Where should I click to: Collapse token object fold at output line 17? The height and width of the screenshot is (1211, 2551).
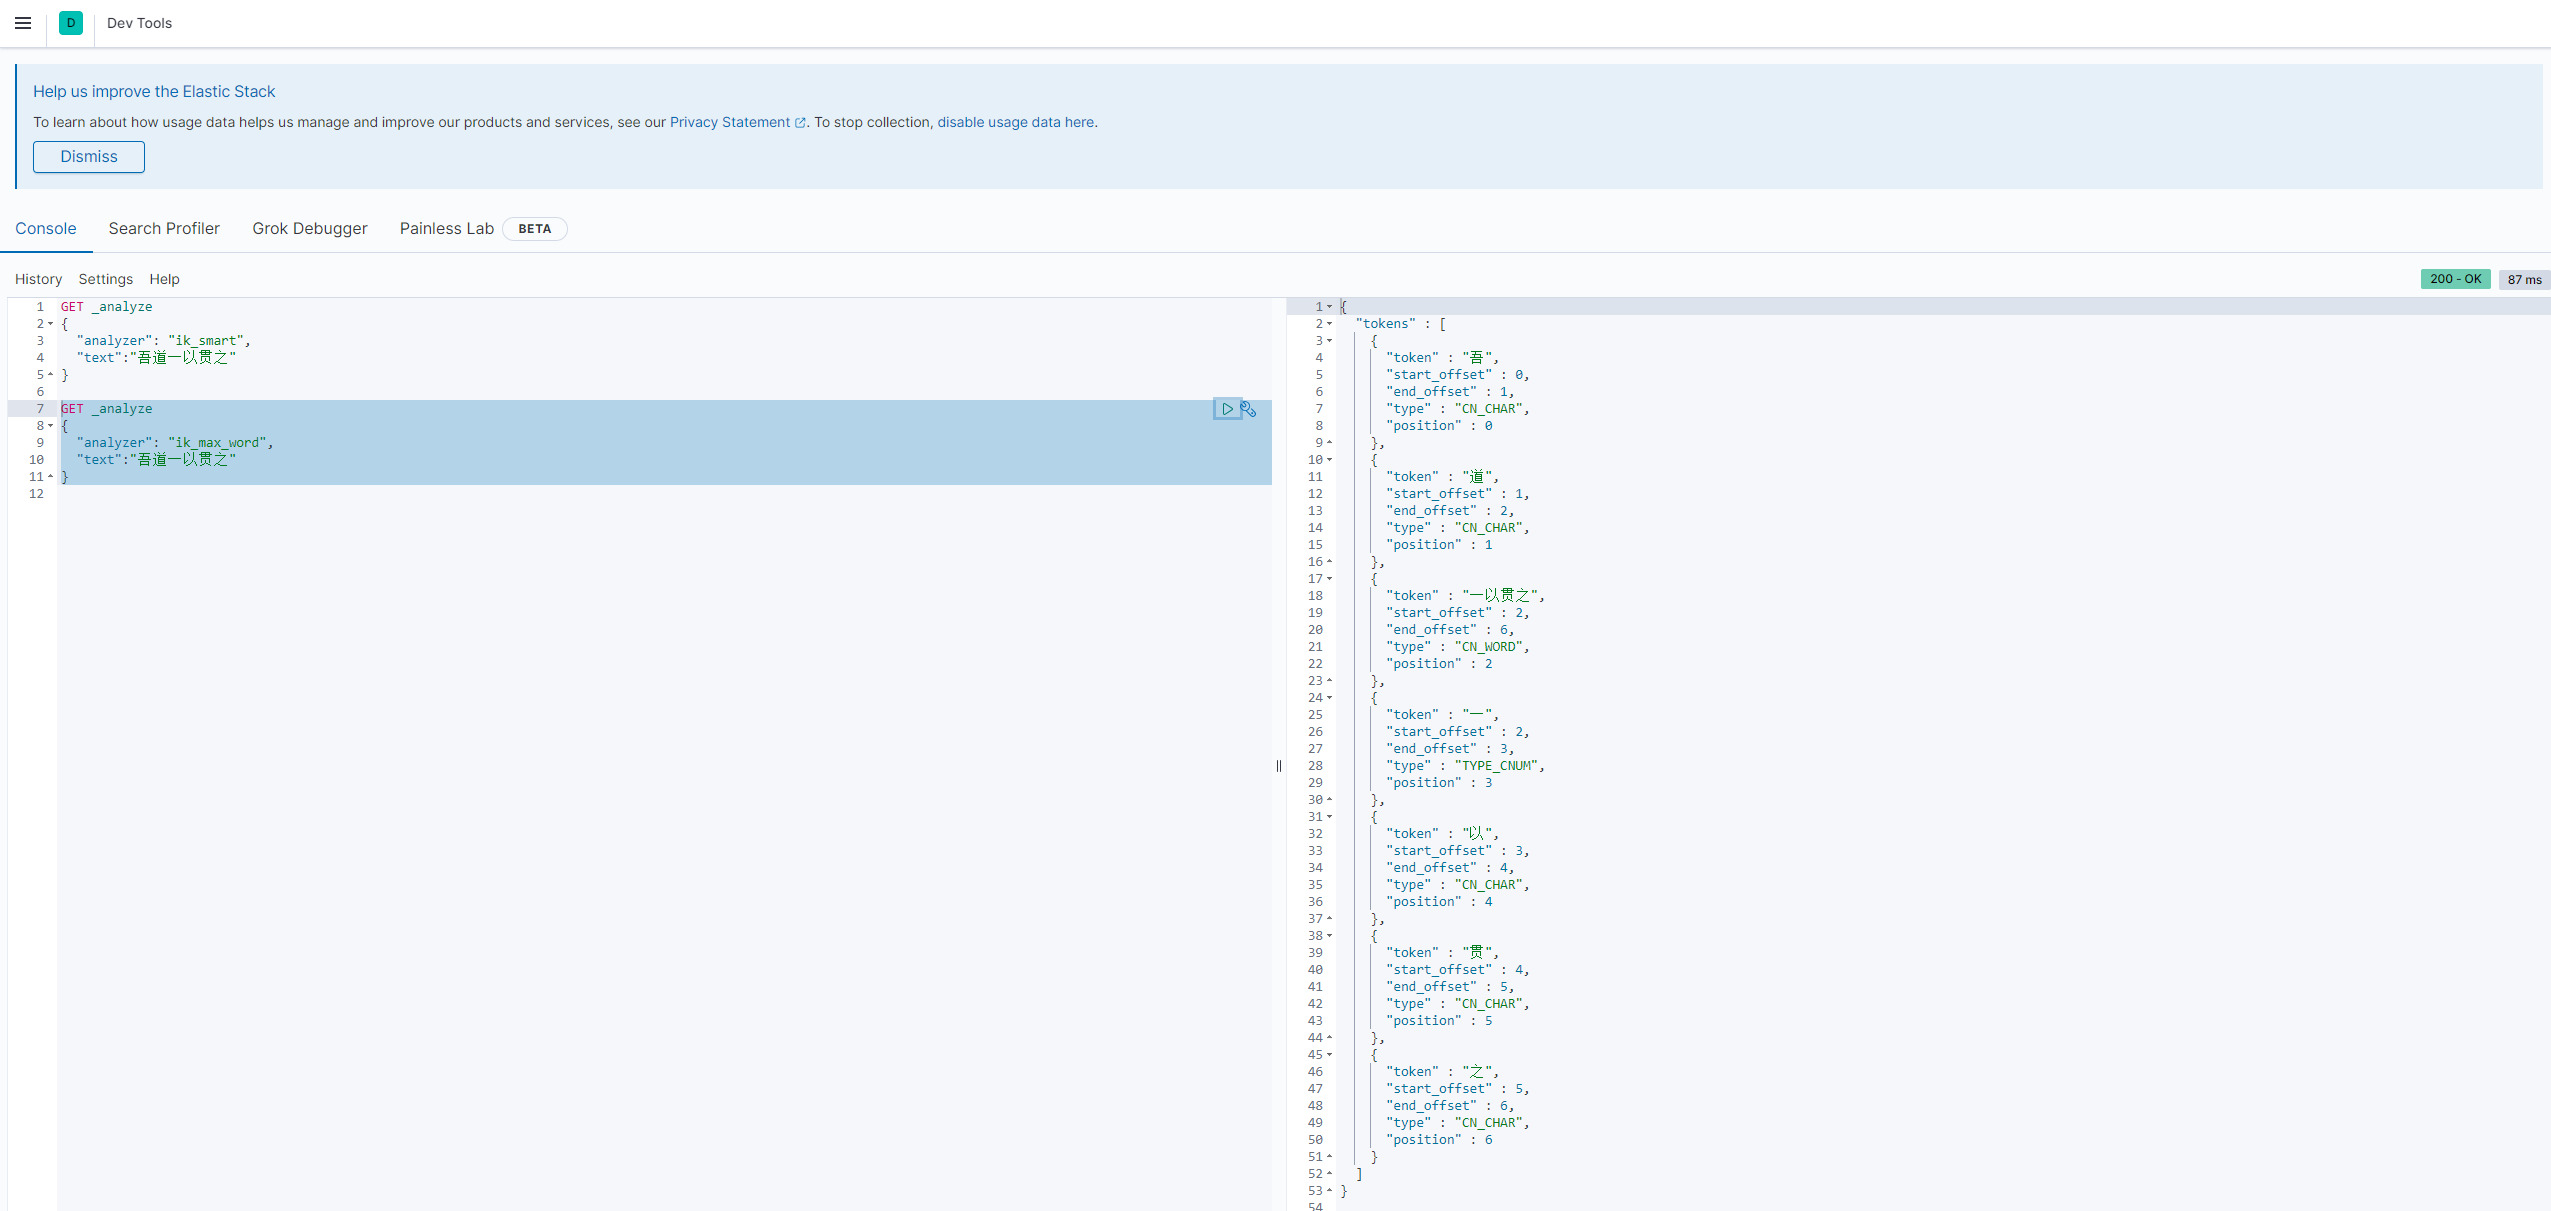coord(1329,579)
